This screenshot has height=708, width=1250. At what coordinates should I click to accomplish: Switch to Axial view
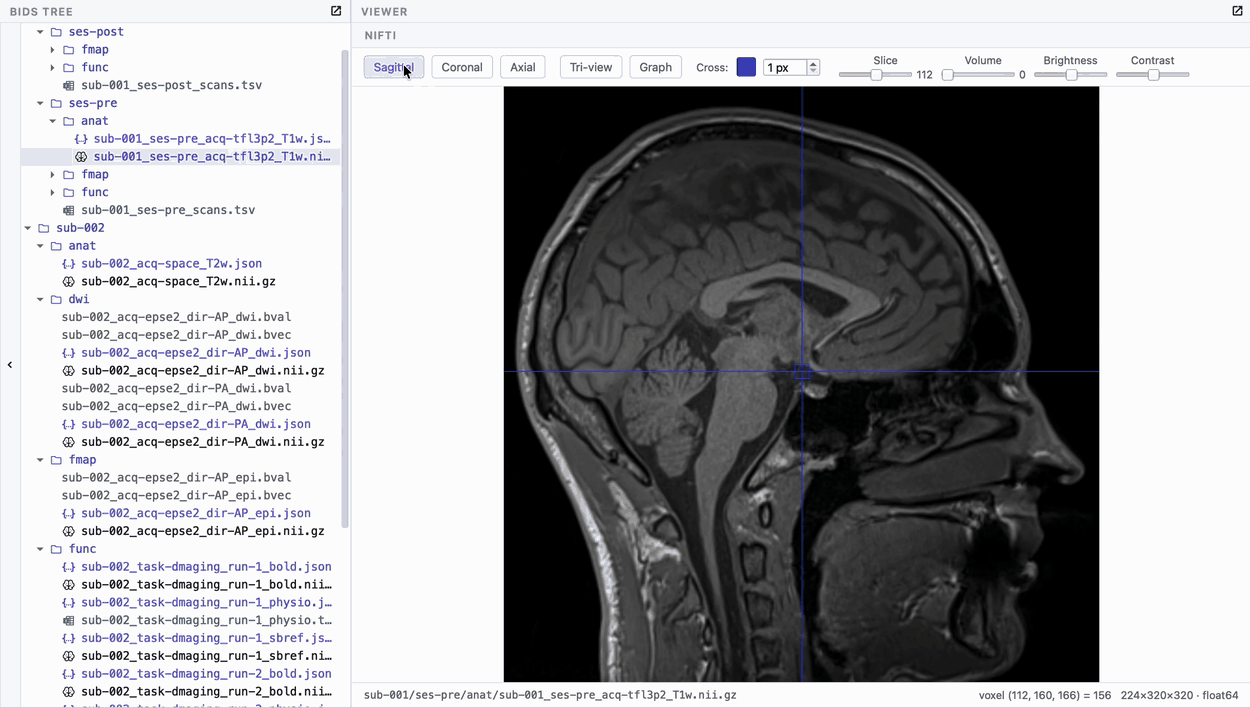click(x=523, y=67)
